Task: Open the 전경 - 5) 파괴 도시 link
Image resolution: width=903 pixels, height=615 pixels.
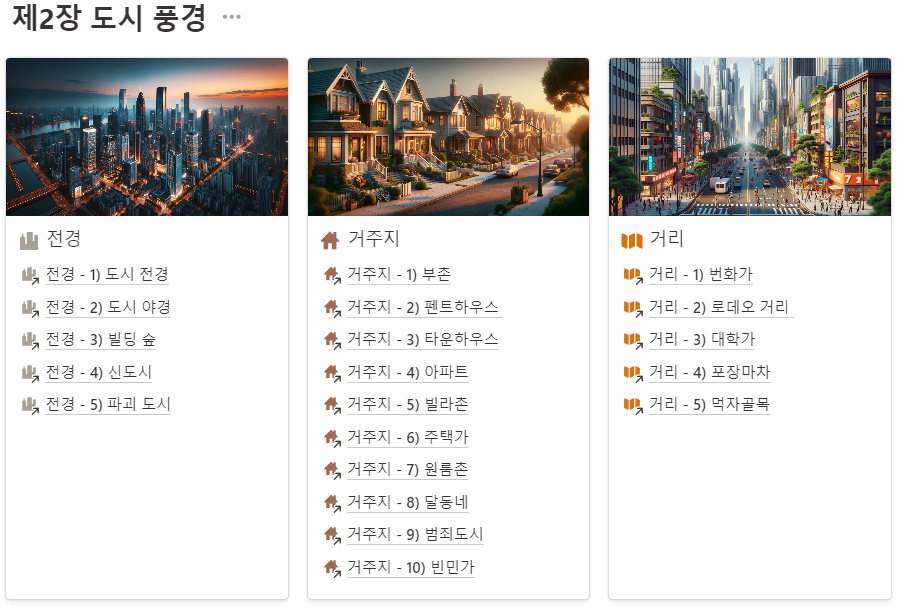Action: 108,405
